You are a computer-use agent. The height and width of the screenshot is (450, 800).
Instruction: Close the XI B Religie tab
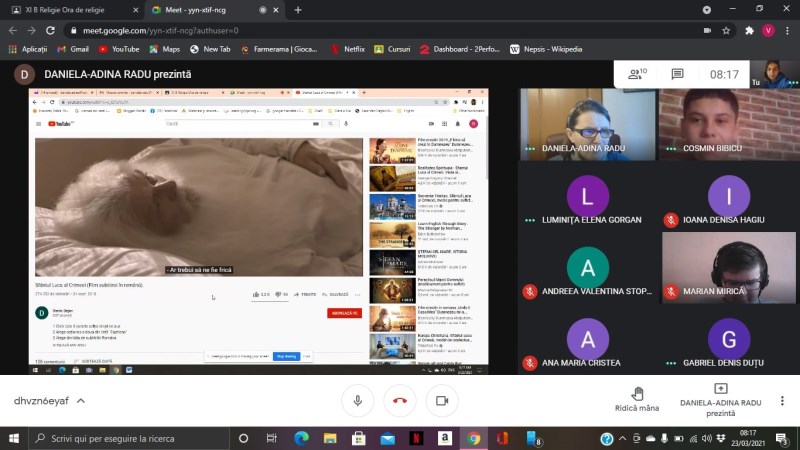click(x=135, y=10)
